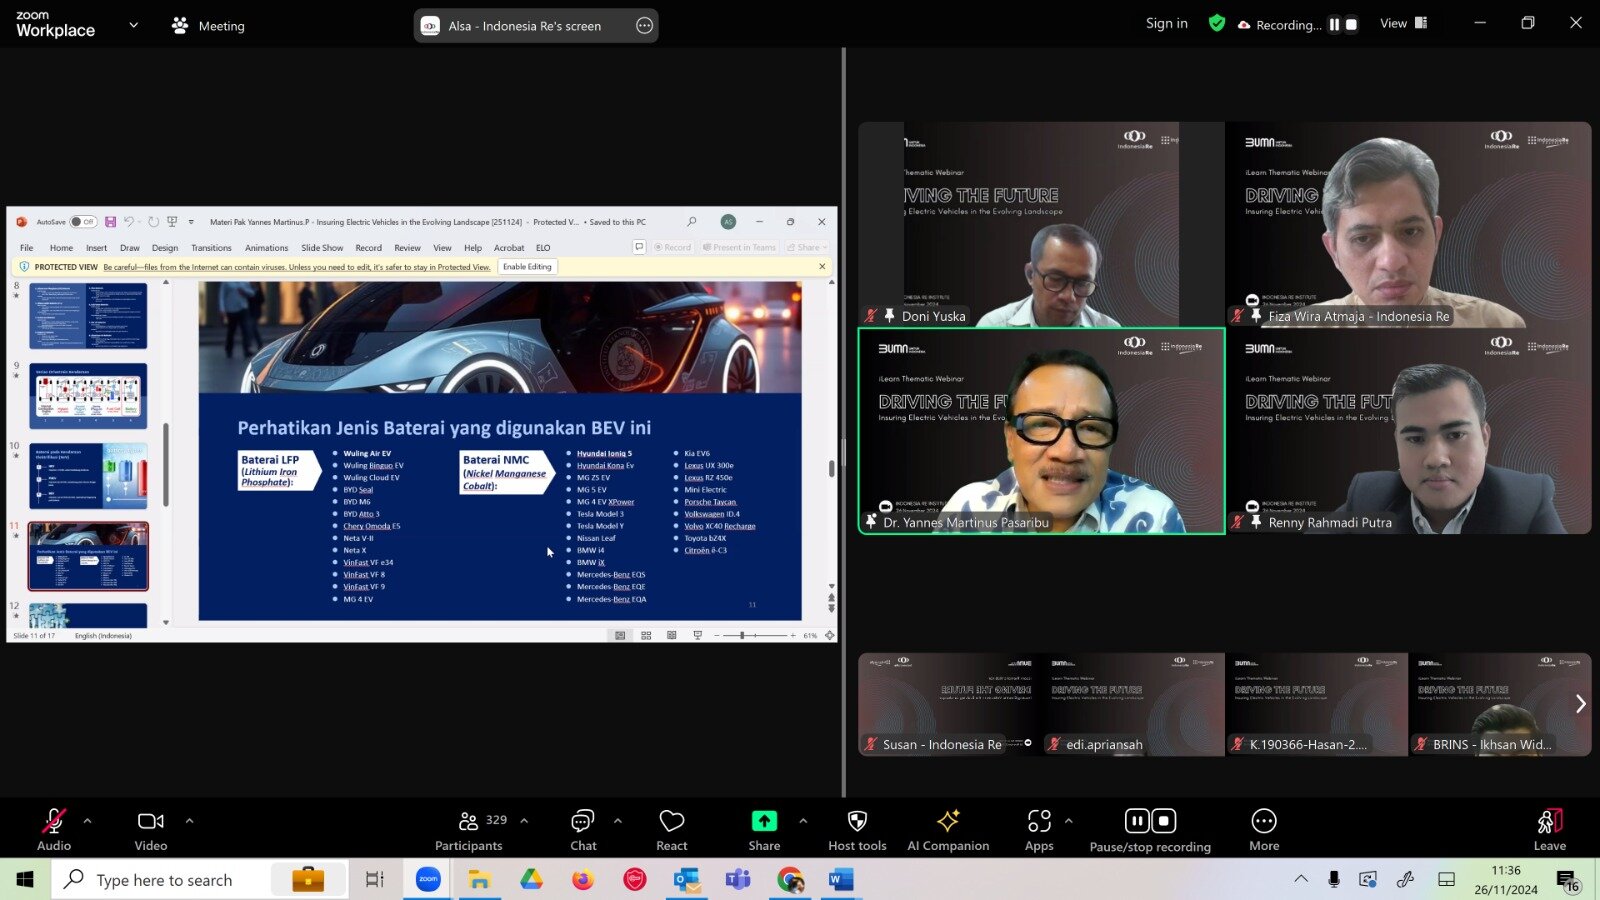The width and height of the screenshot is (1600, 900).
Task: Click the zoom out minus button
Action: point(717,635)
